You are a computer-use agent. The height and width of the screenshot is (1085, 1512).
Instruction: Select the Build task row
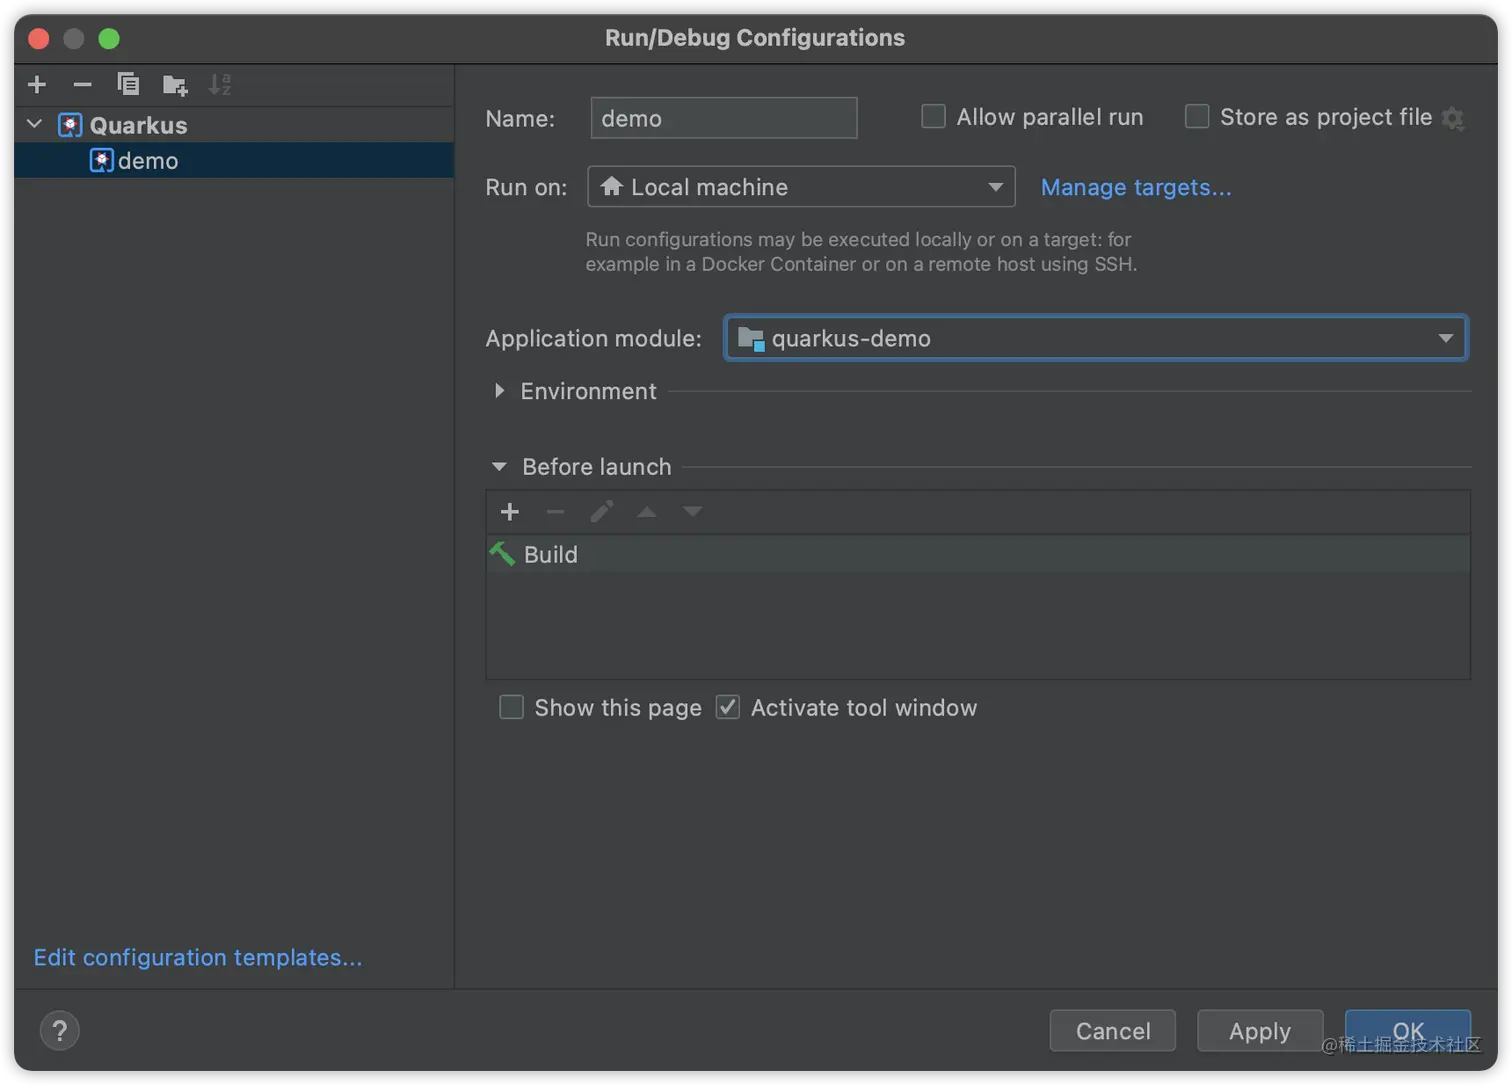pyautogui.click(x=978, y=554)
